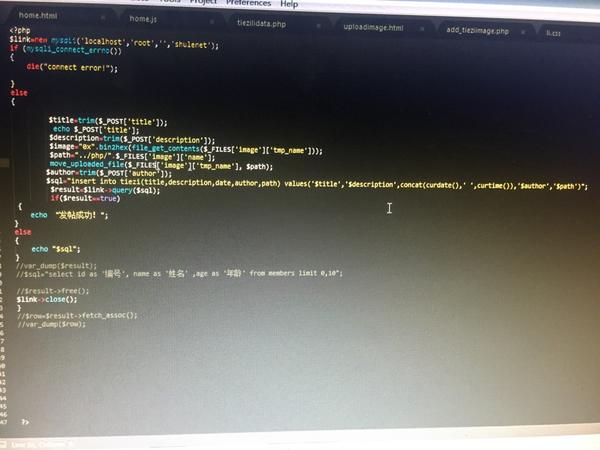The width and height of the screenshot is (600, 450).
Task: Click the closing ?> tag line
Action: coord(25,422)
